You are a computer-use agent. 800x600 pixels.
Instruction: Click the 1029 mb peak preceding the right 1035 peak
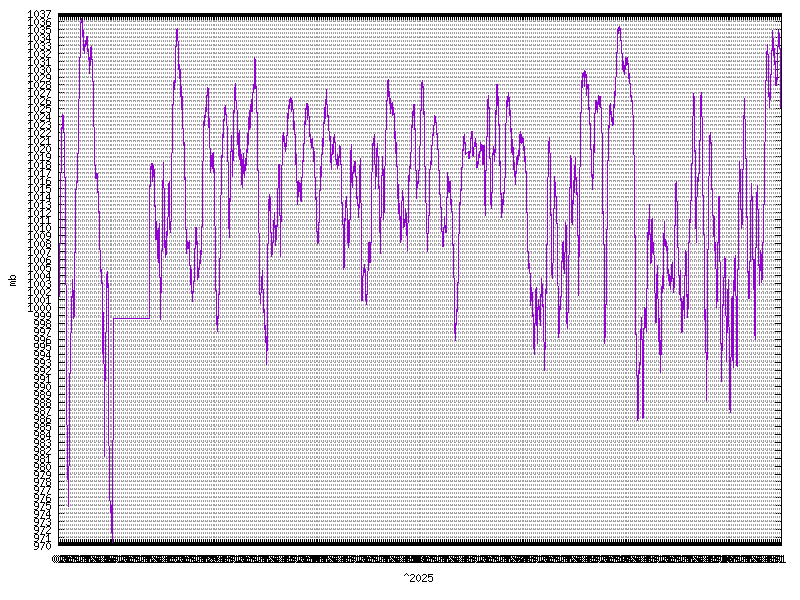point(584,72)
